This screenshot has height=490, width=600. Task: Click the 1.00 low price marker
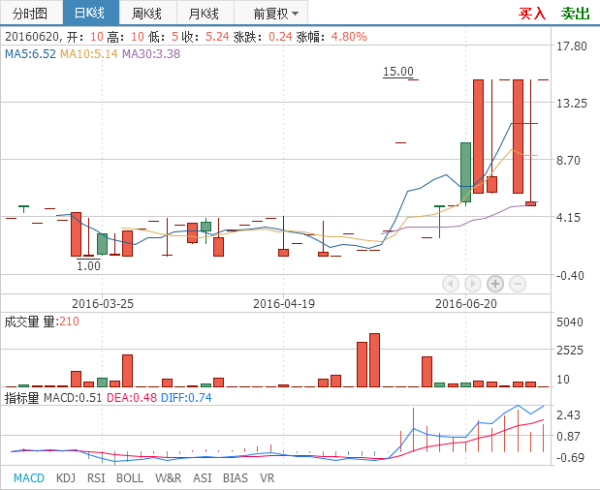[x=88, y=266]
